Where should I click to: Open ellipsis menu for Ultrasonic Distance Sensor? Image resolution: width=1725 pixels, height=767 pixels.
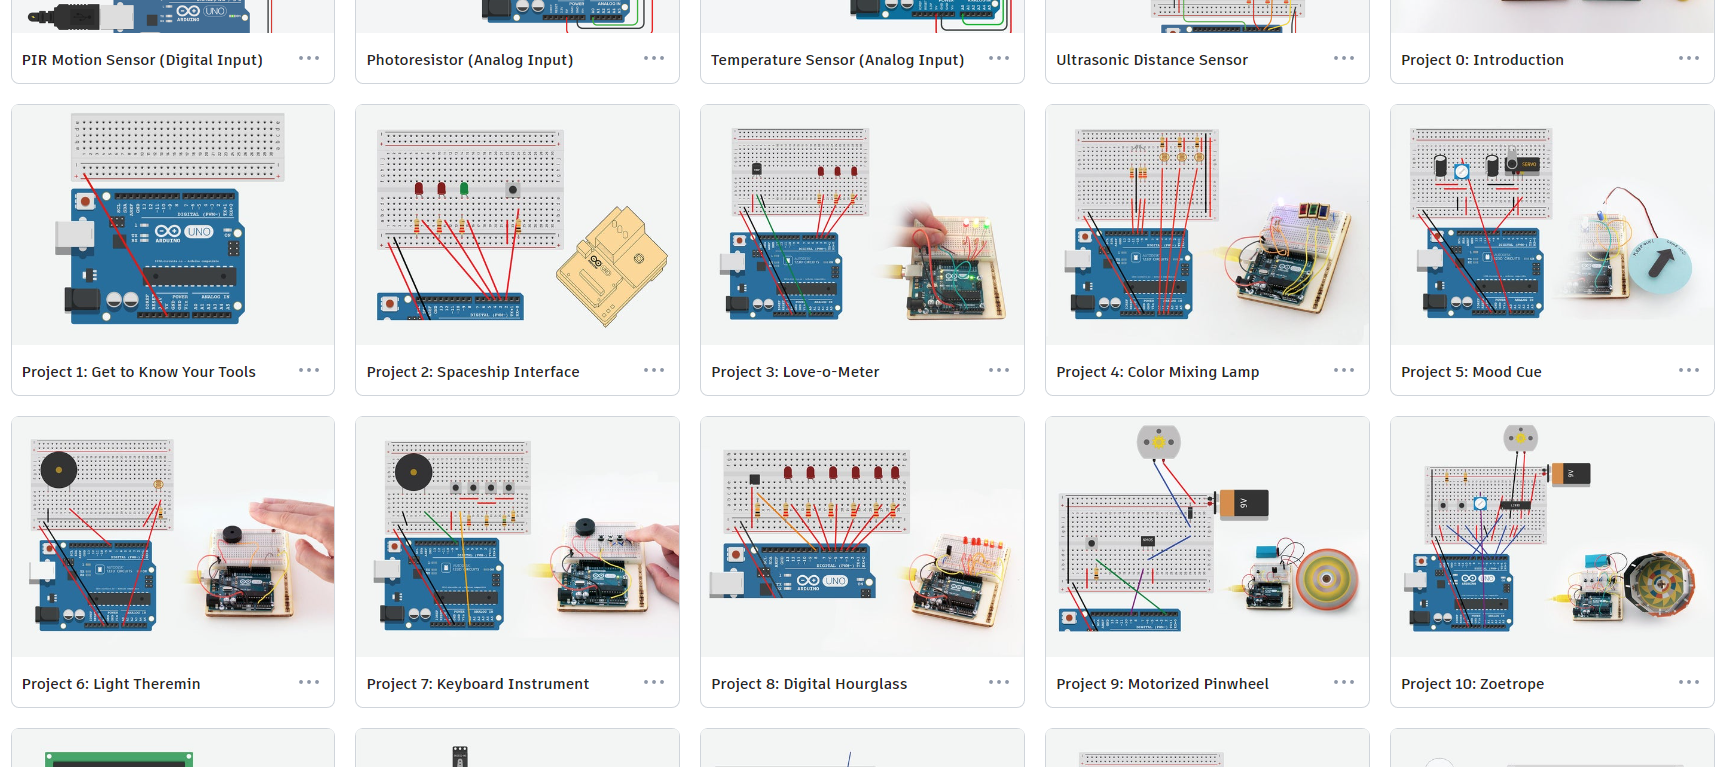1344,58
